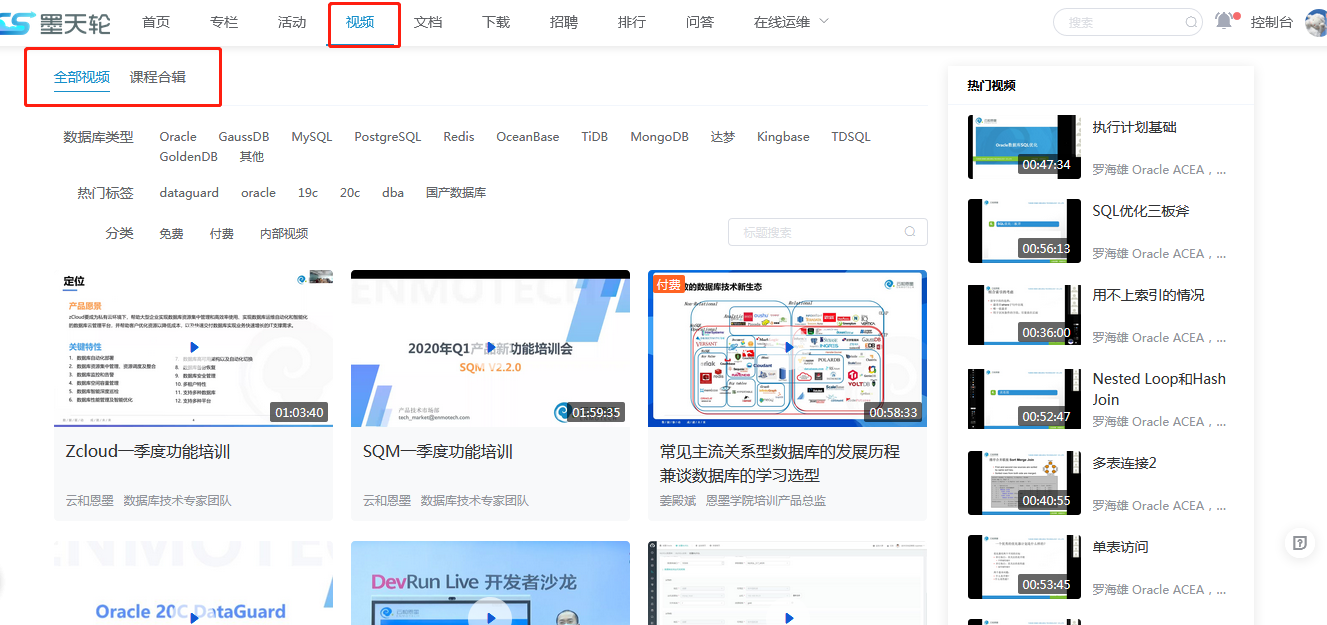Viewport: 1327px width, 625px height.
Task: Filter videos by 免费
Action: point(171,233)
